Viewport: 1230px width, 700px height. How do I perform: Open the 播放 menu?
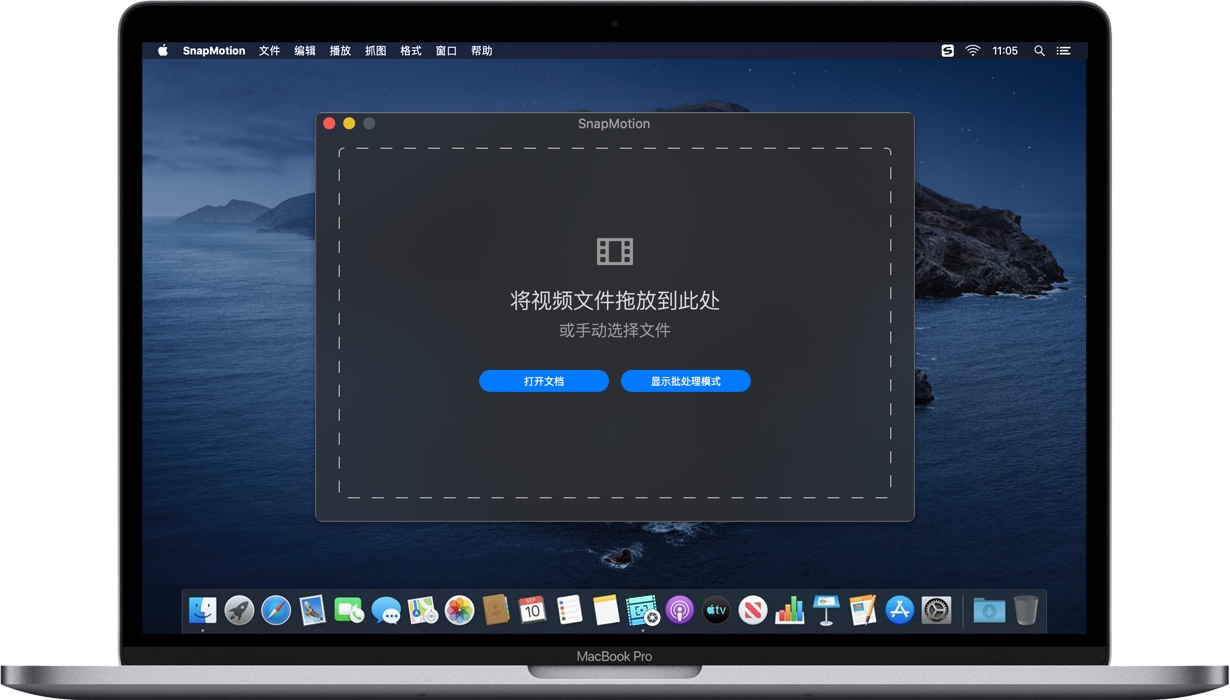tap(340, 50)
